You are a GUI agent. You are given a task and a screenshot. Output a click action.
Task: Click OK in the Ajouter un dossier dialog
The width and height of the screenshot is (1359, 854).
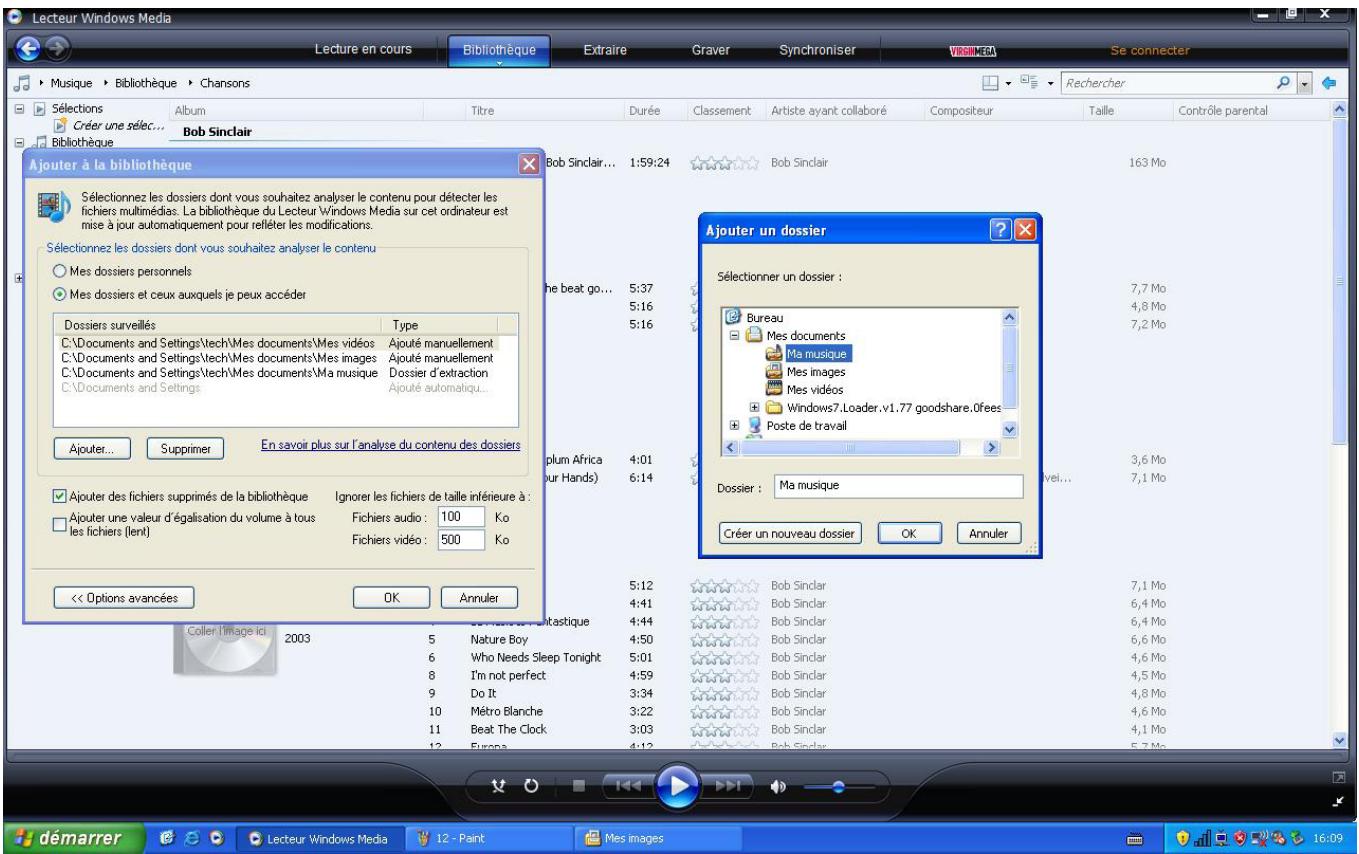pos(909,533)
